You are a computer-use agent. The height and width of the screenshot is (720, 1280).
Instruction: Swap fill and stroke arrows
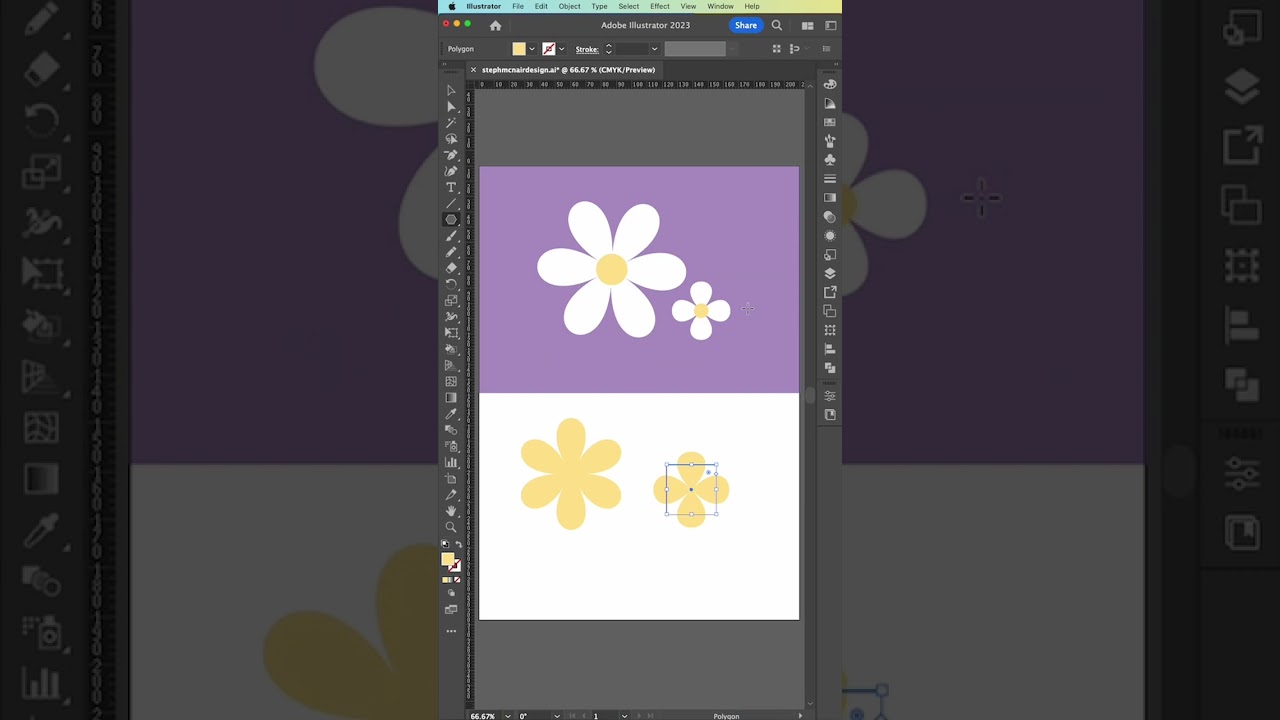pyautogui.click(x=459, y=544)
